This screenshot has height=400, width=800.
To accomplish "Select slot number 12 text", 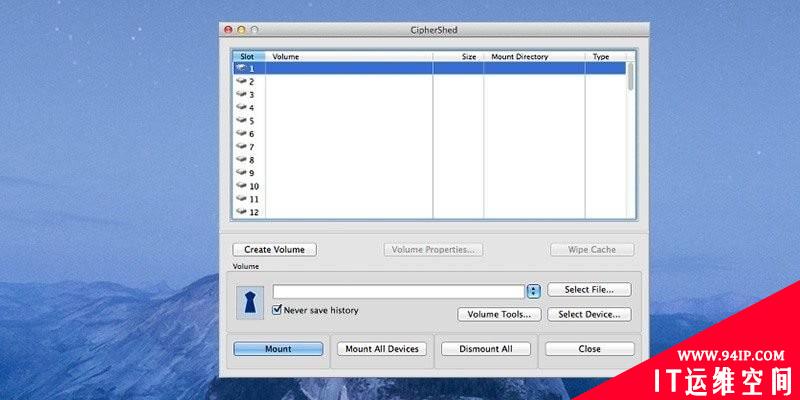I will pyautogui.click(x=254, y=212).
